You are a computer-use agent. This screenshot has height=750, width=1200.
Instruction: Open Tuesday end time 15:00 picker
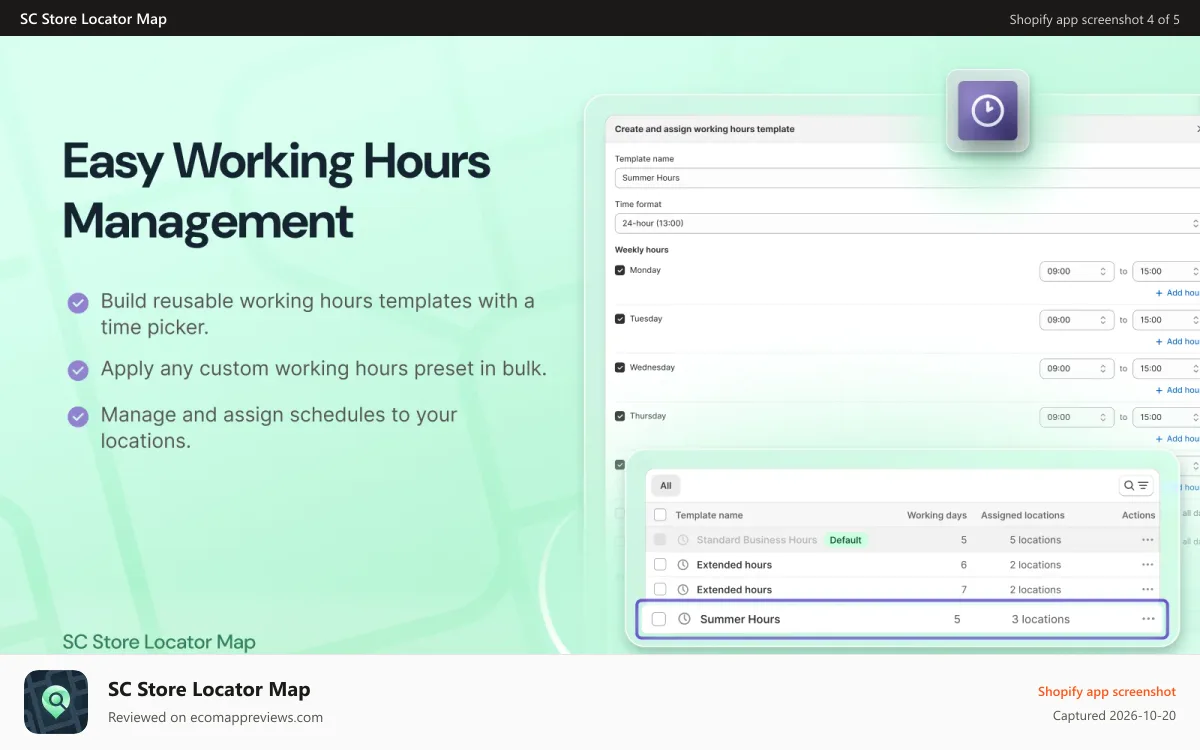coord(1166,320)
